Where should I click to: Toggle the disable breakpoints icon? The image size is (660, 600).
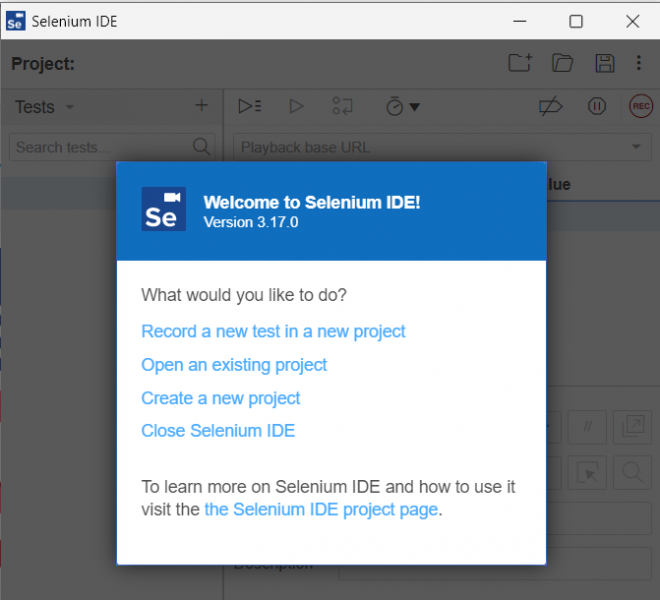(550, 106)
